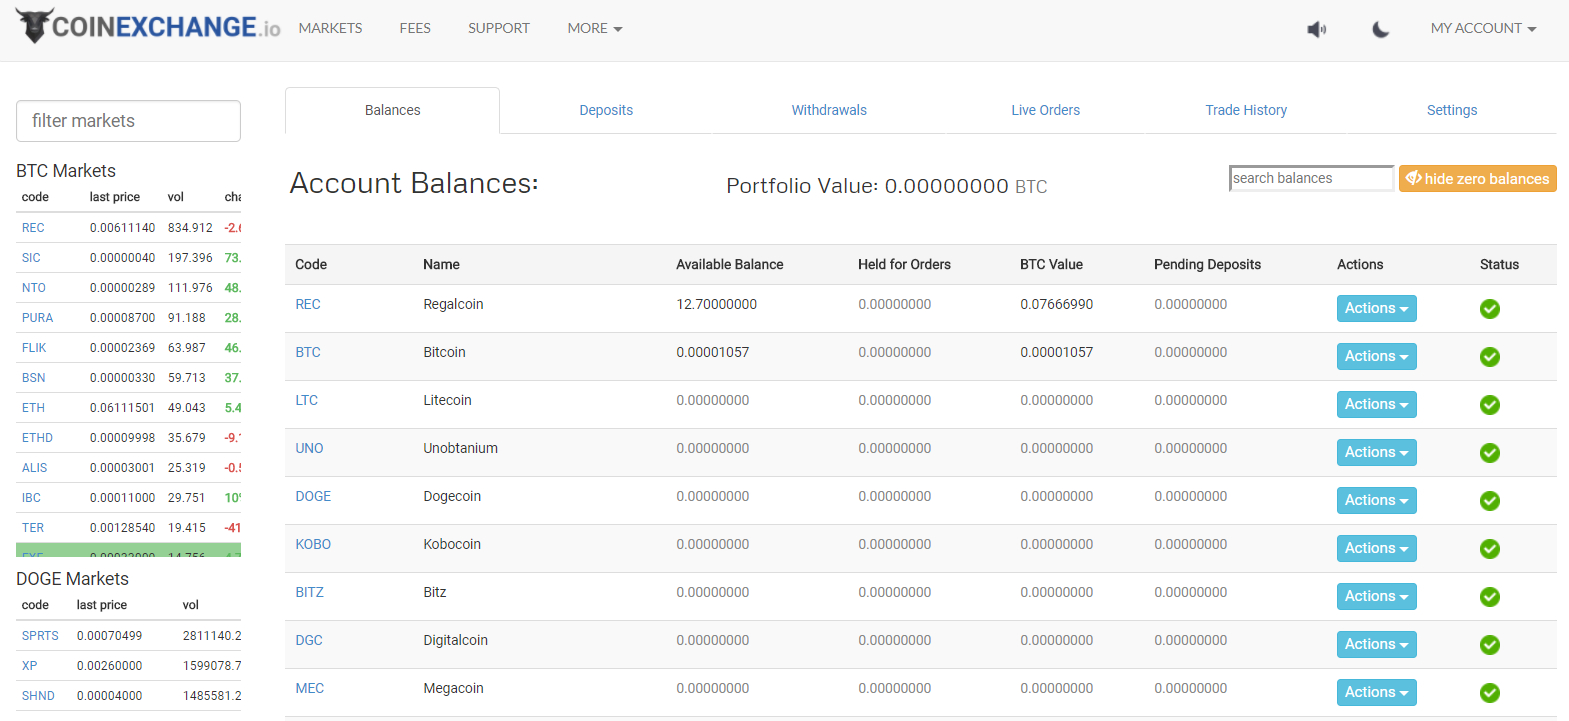The width and height of the screenshot is (1569, 721).
Task: Toggle dark mode with the moon icon
Action: click(x=1380, y=29)
